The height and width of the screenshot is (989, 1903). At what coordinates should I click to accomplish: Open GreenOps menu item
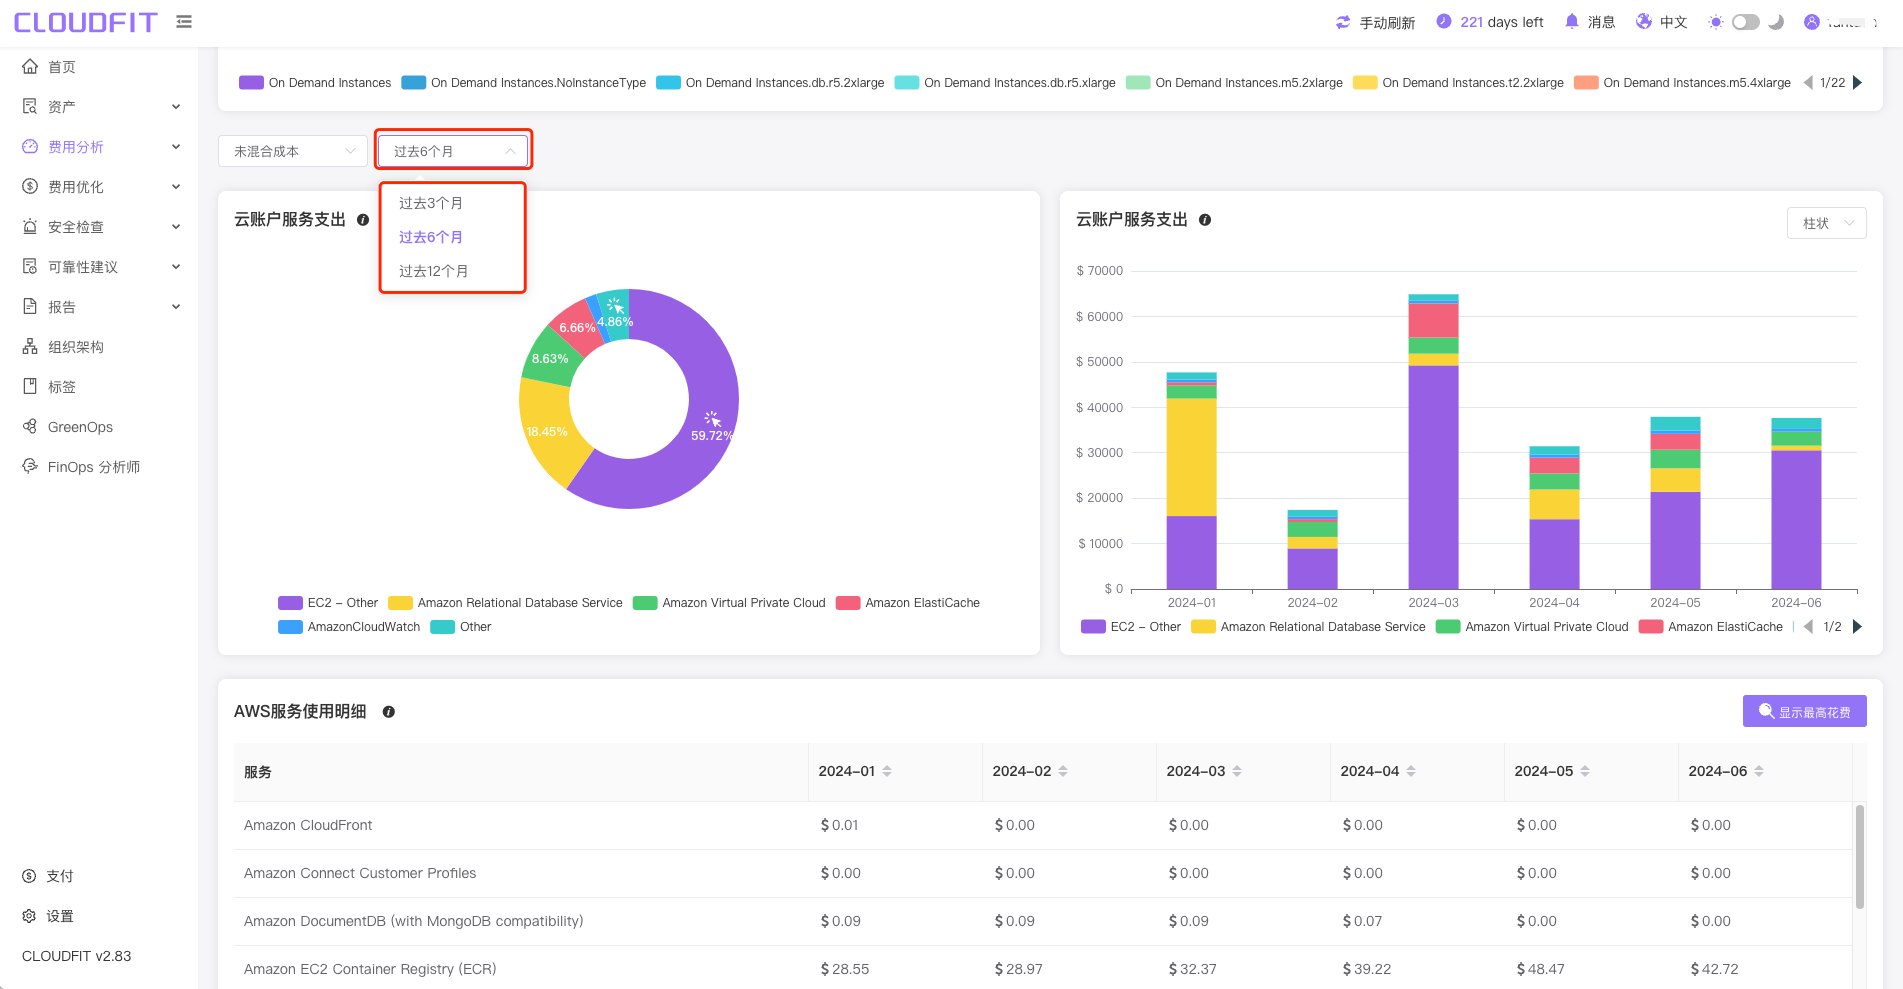coord(99,427)
